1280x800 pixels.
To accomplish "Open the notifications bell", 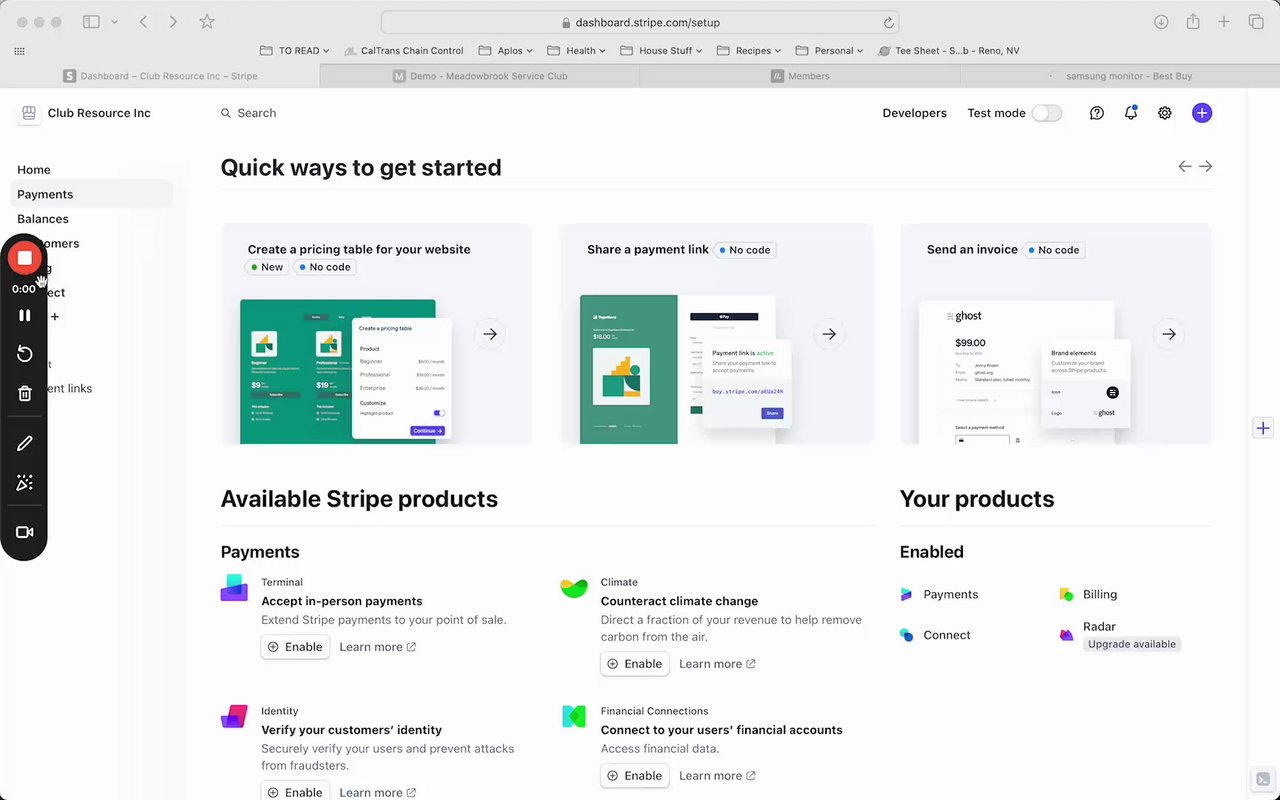I will point(1131,113).
